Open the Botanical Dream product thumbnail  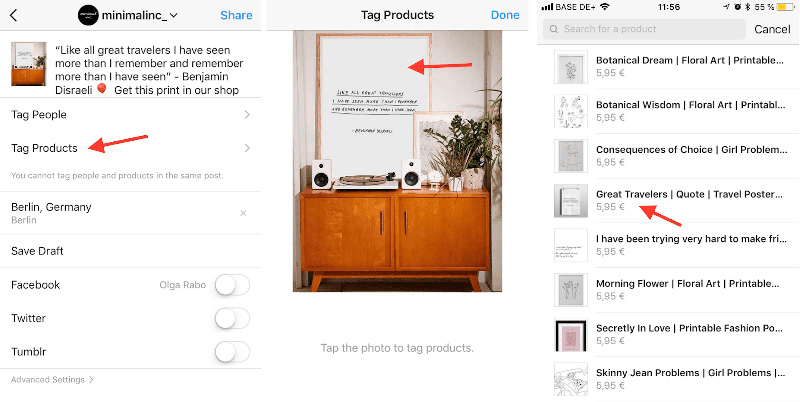click(570, 66)
